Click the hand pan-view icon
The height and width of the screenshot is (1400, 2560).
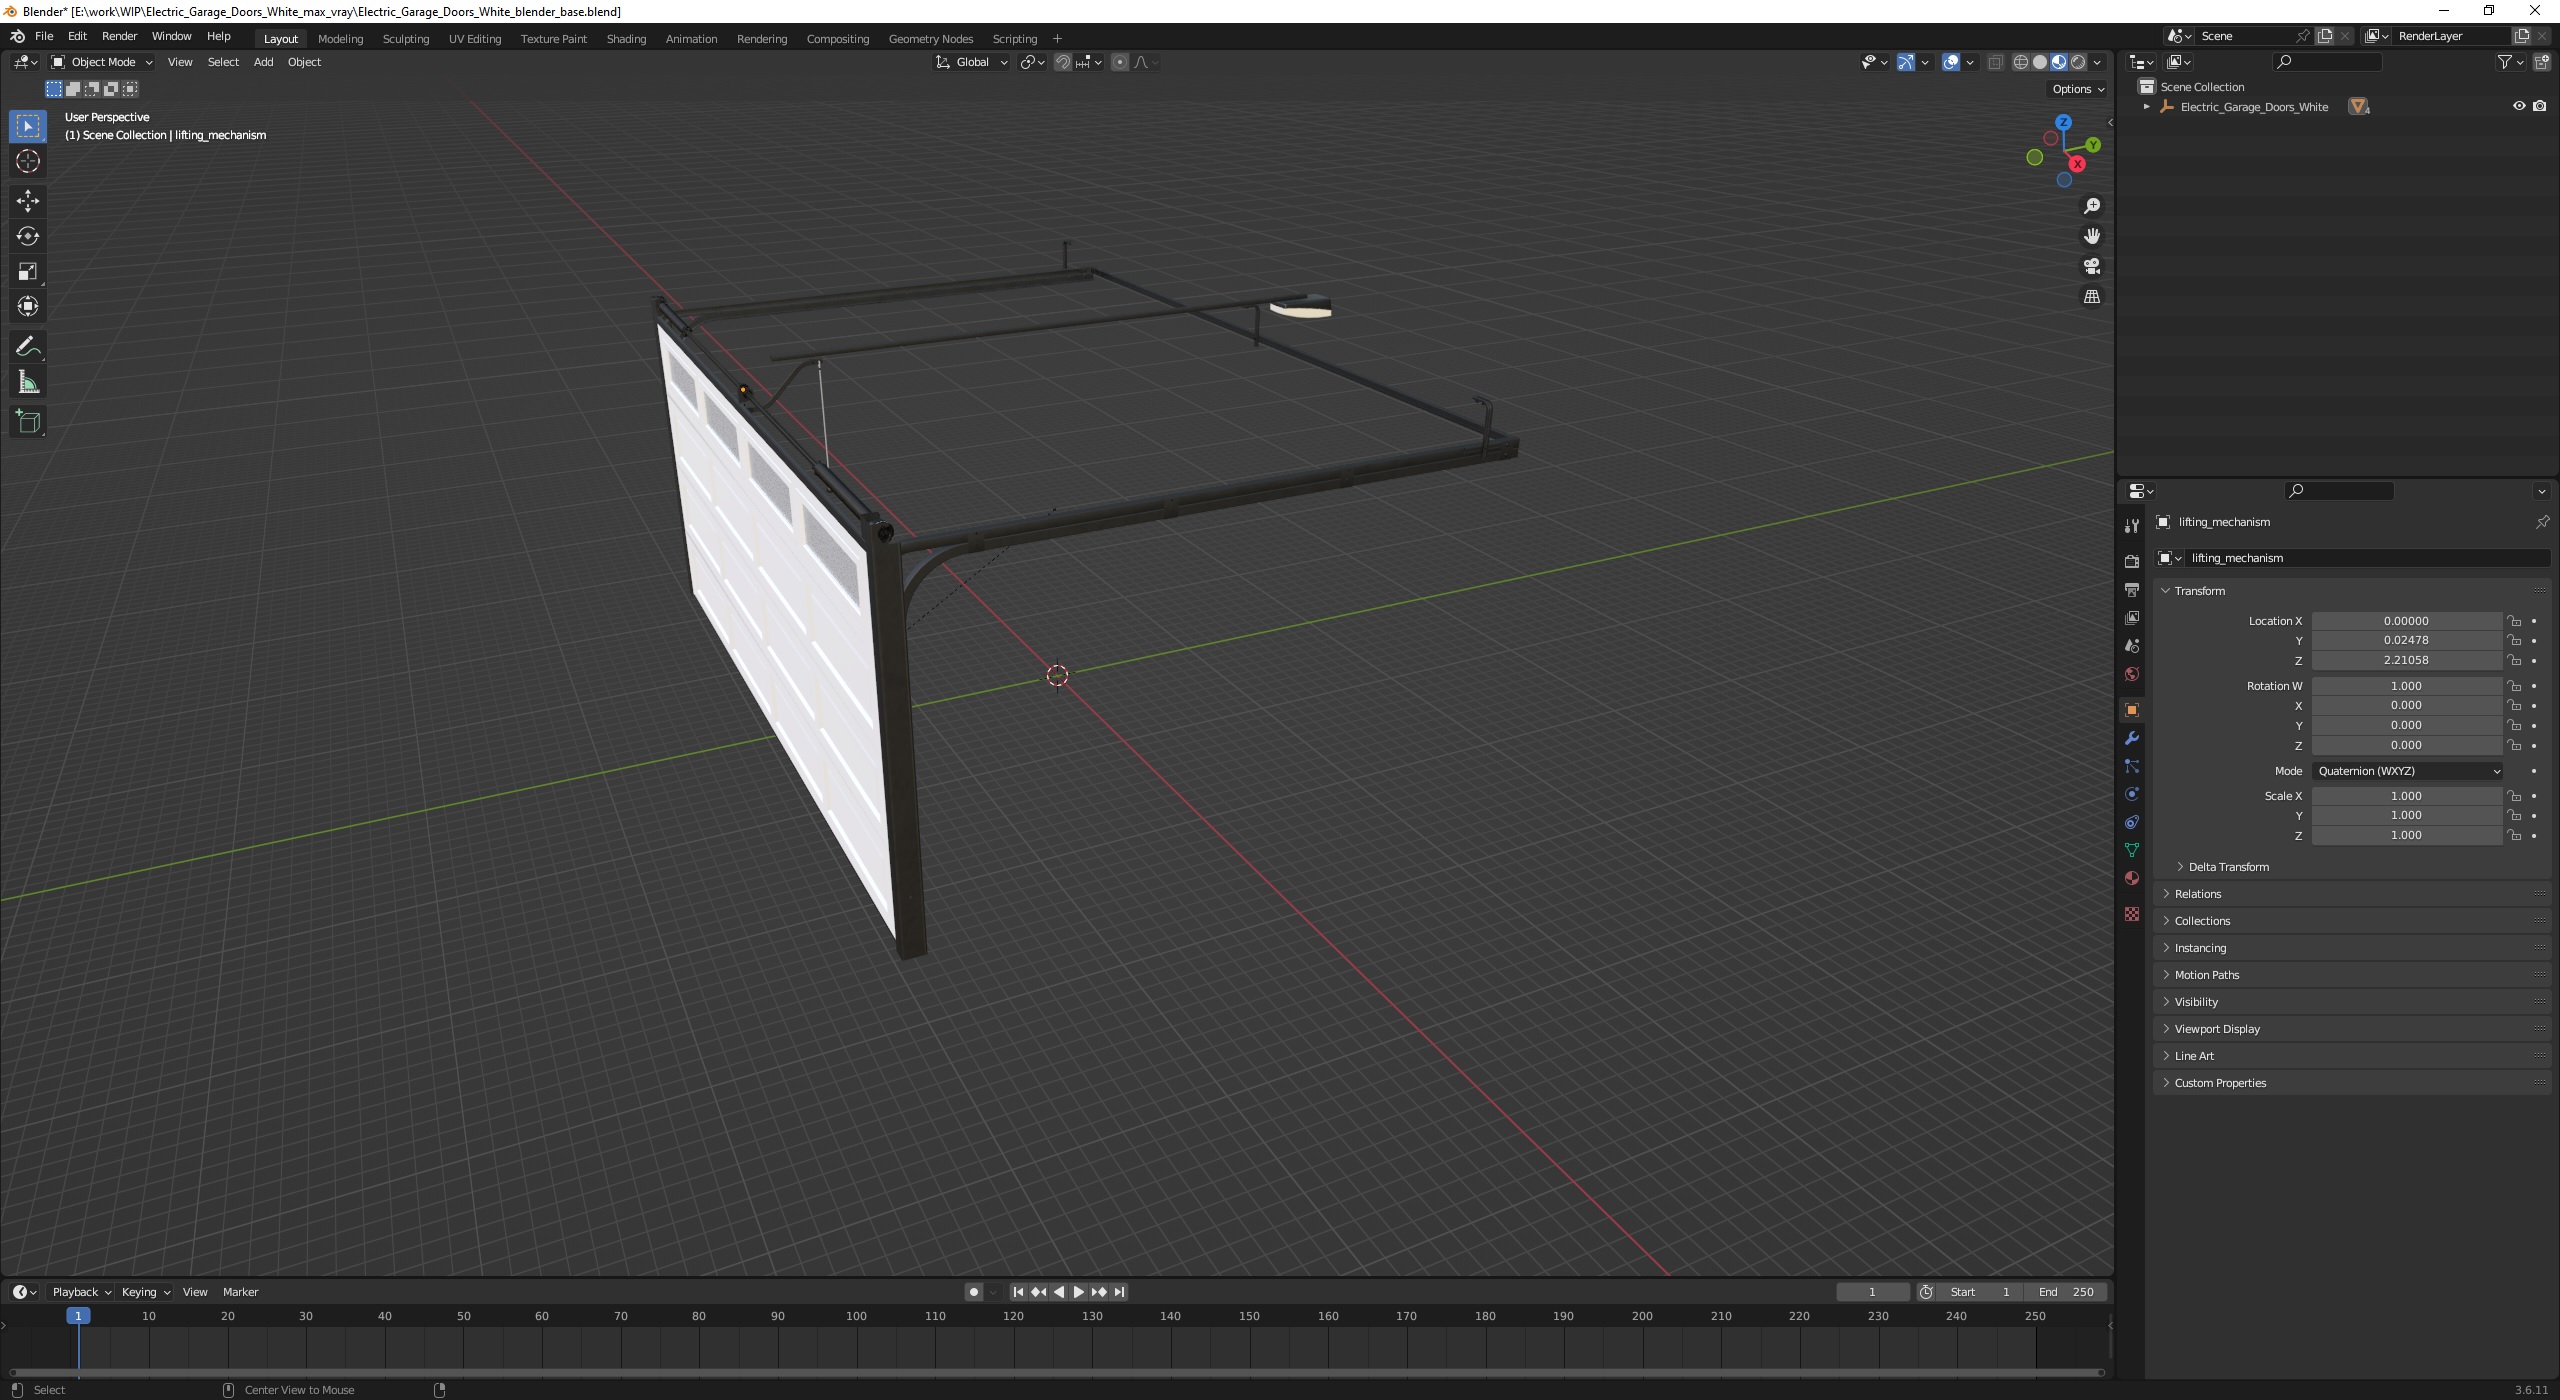(x=2092, y=236)
